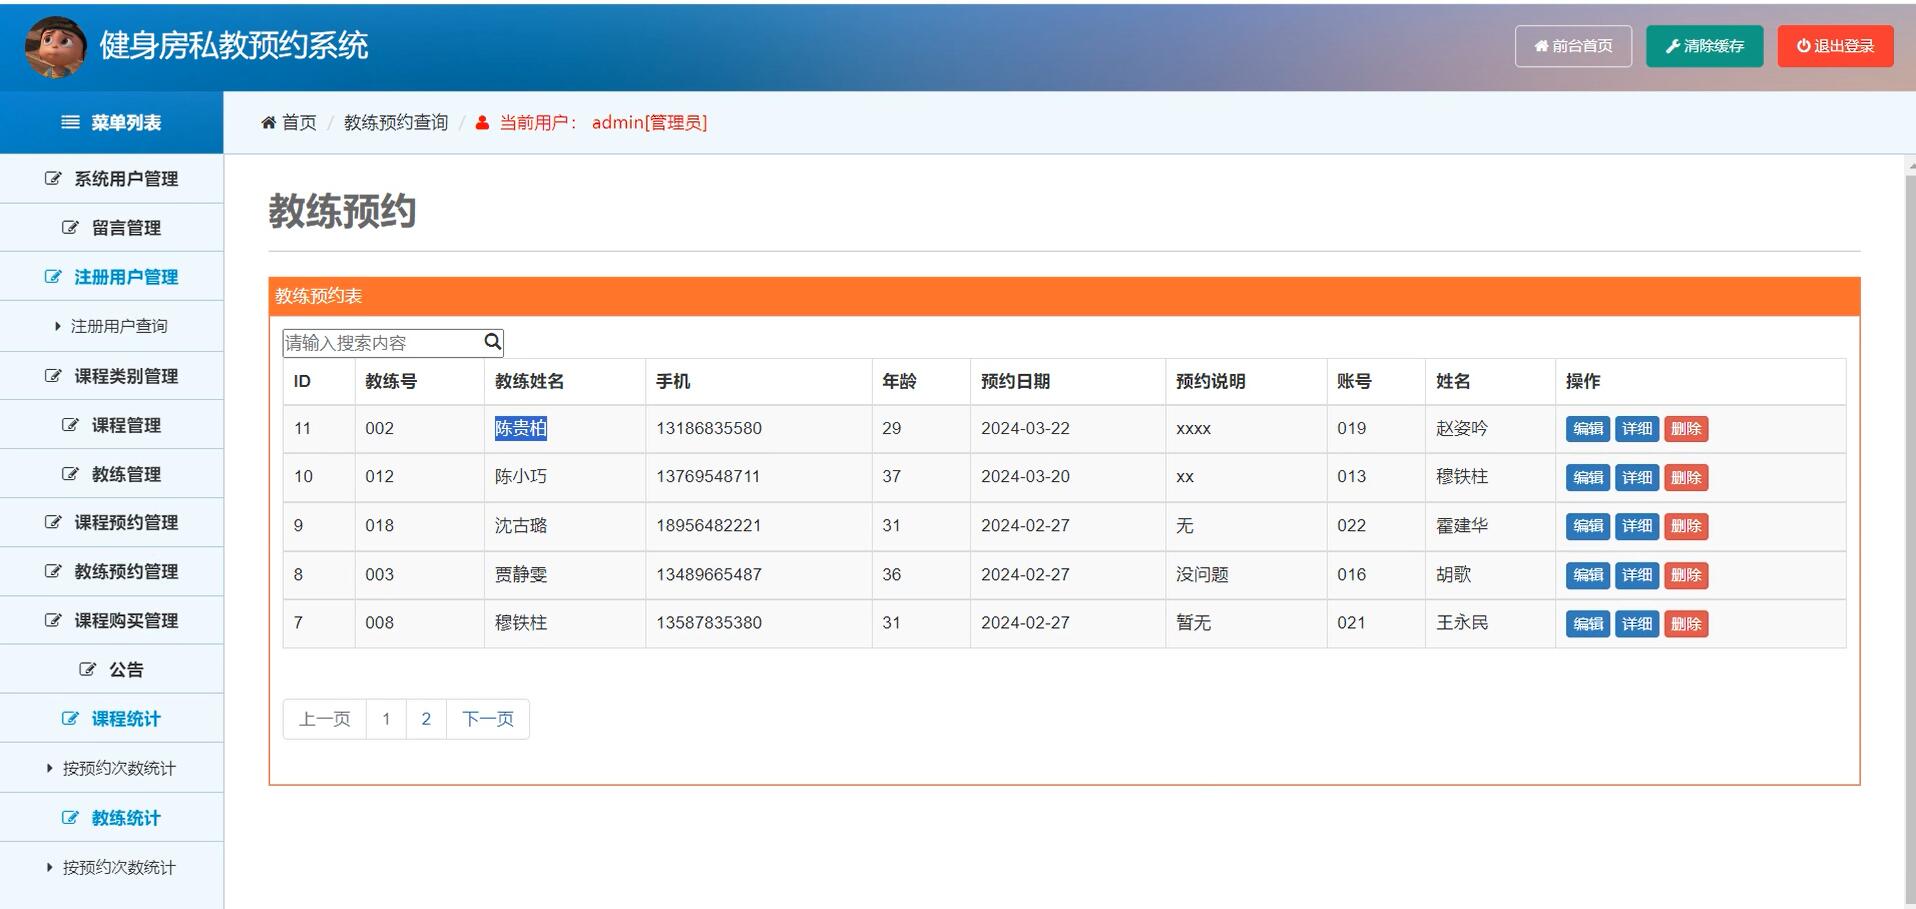This screenshot has height=909, width=1916.
Task: Click the edit icon beside 课程类别管理
Action: [x=53, y=376]
